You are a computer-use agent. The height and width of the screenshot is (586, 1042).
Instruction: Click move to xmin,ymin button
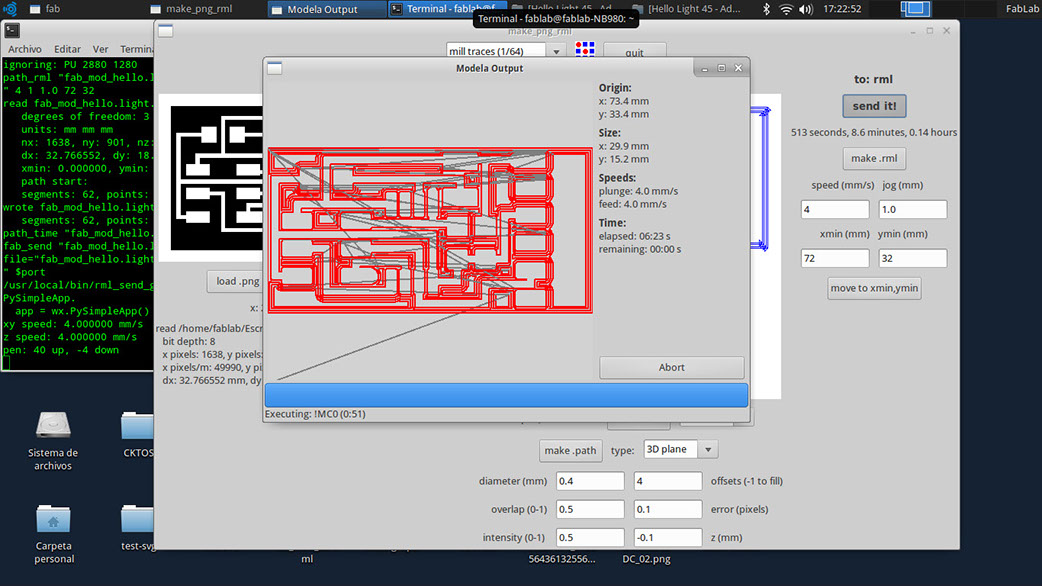point(874,288)
